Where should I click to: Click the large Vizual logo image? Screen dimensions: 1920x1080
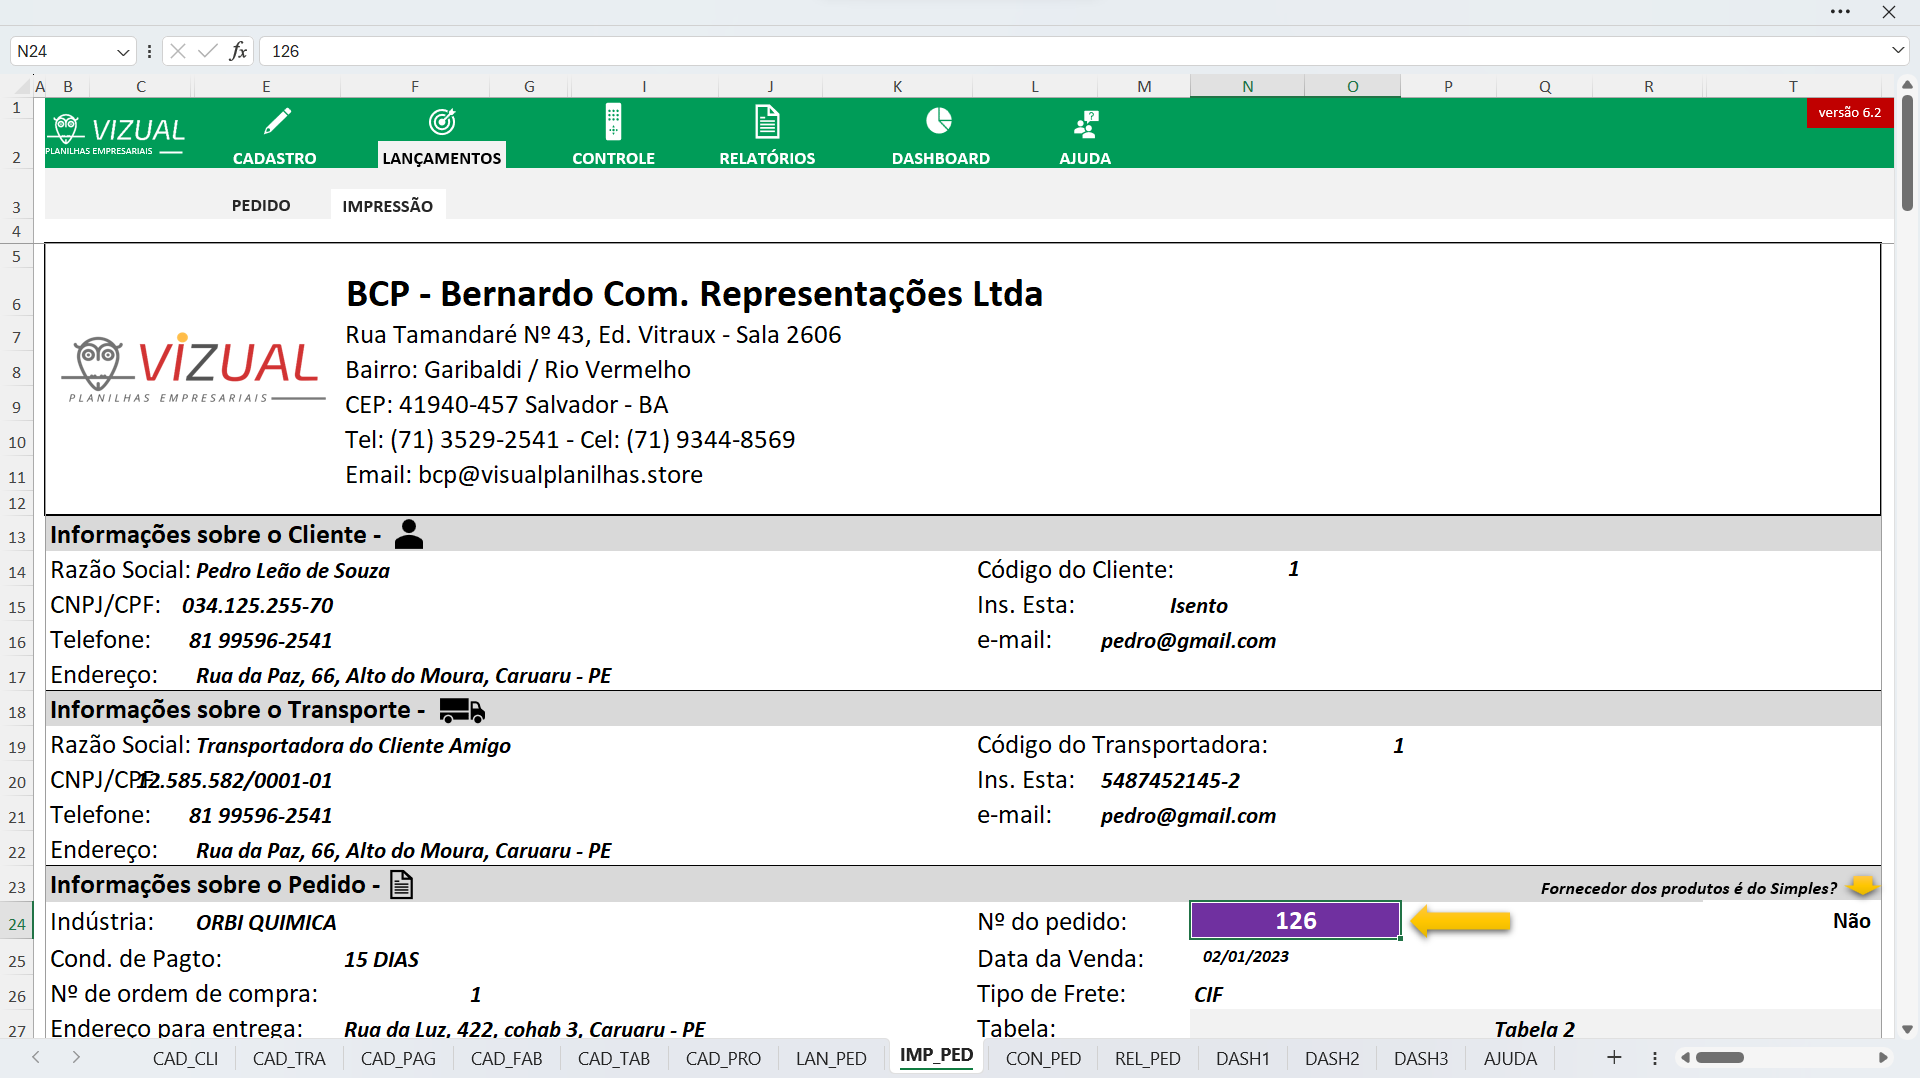pyautogui.click(x=193, y=368)
